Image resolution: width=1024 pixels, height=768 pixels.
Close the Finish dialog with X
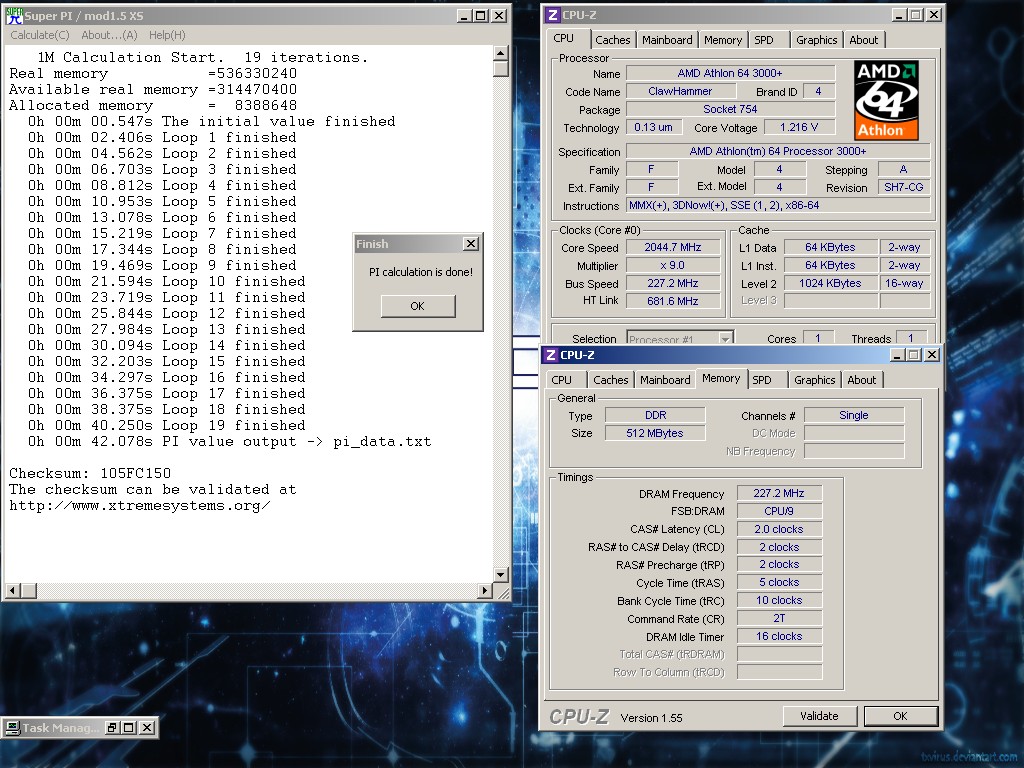471,244
